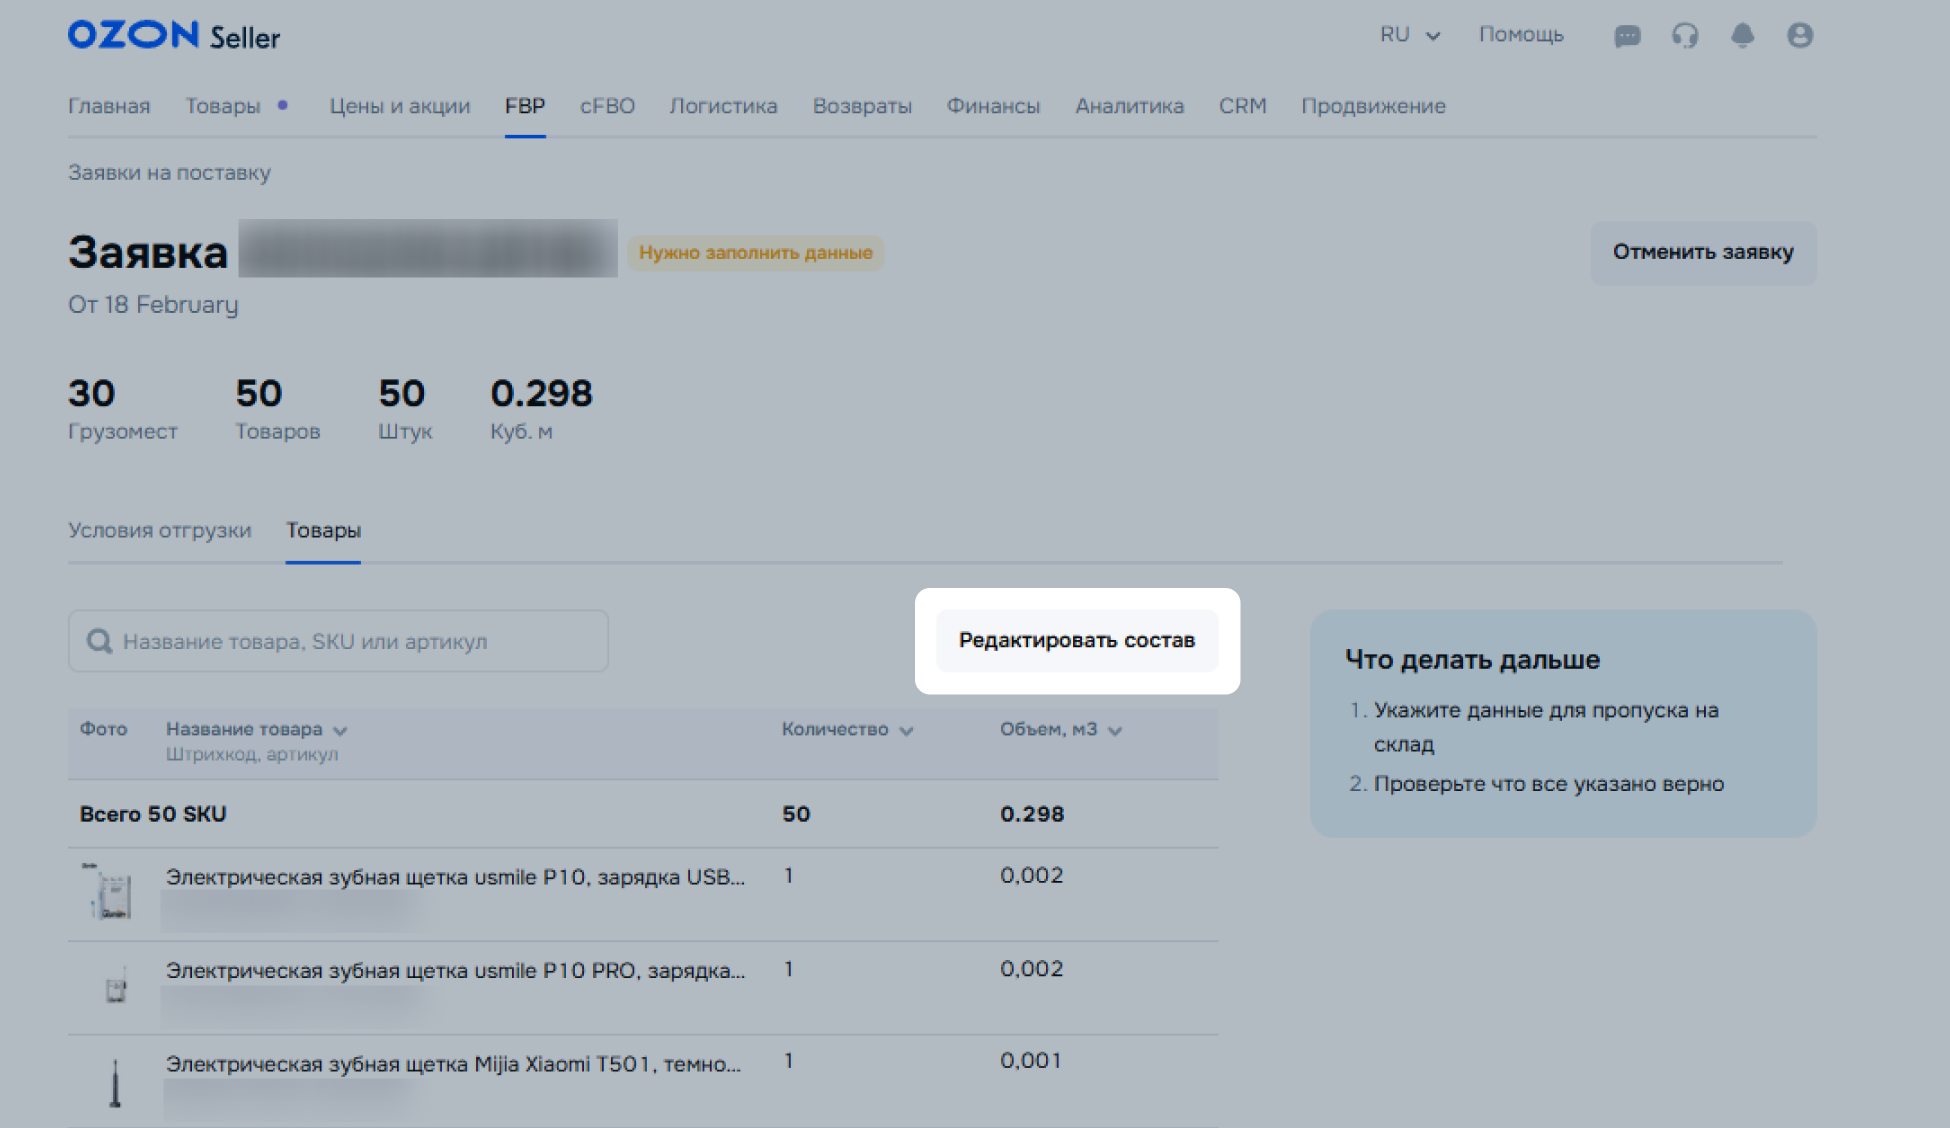
Task: Sort by Объем, м3 column arrow
Action: click(x=1115, y=730)
